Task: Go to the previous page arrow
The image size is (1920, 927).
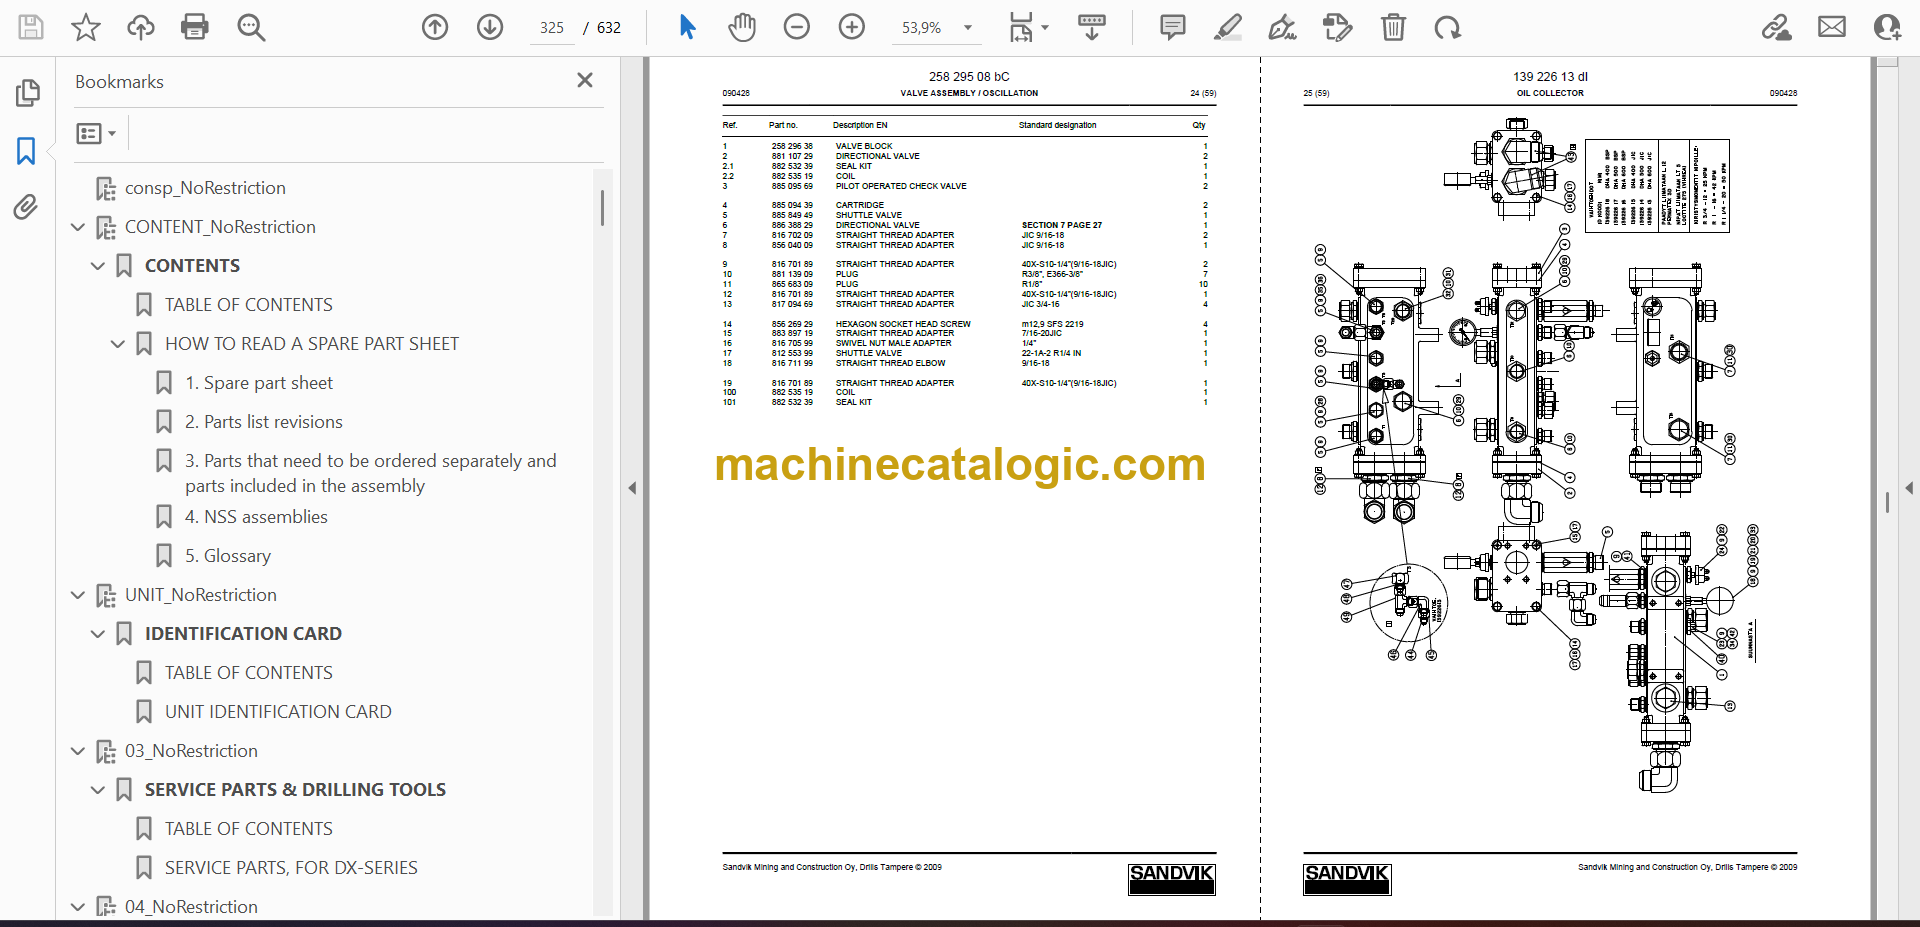Action: tap(435, 27)
